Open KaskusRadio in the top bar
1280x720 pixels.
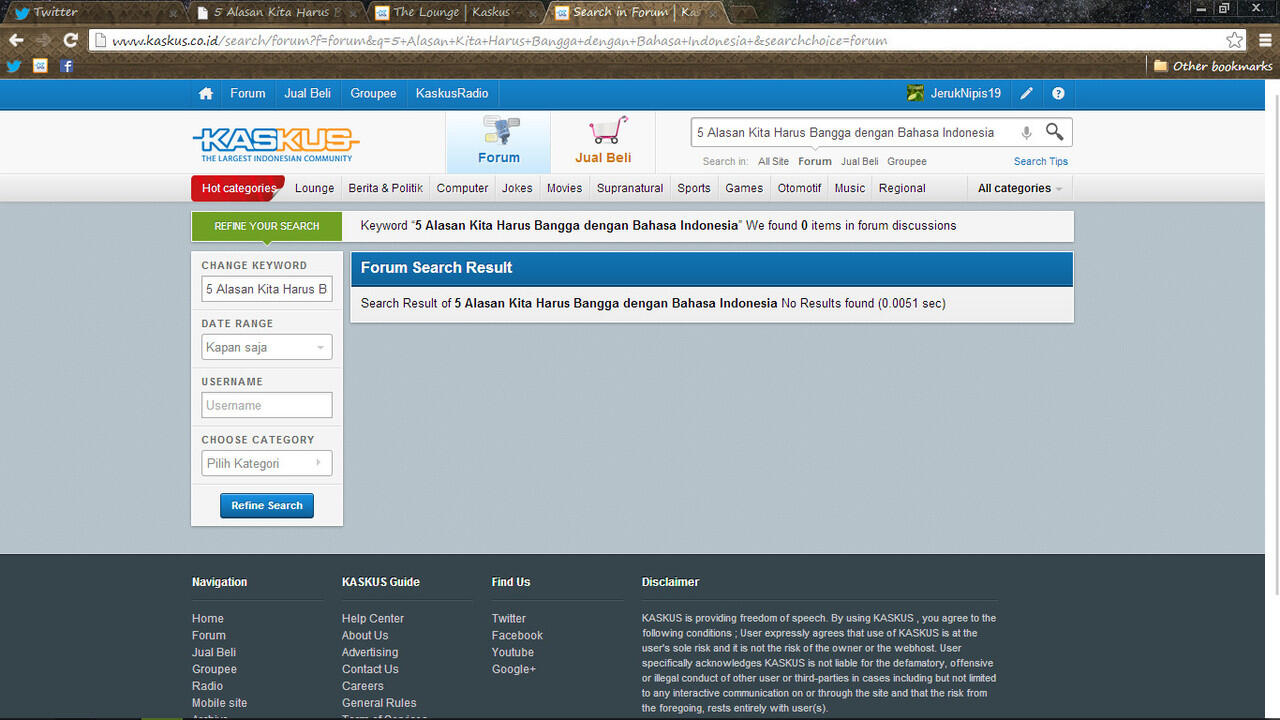click(452, 93)
